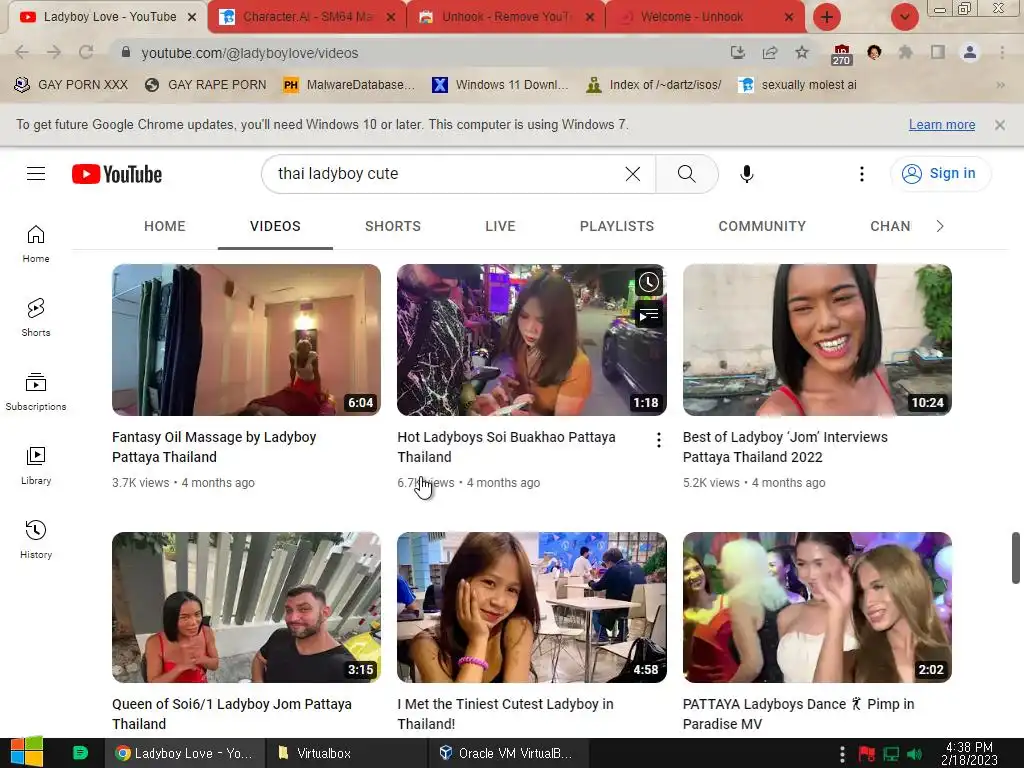The image size is (1024, 768).
Task: Open Index of /~dartz/isos/ bookmark
Action: pos(654,85)
